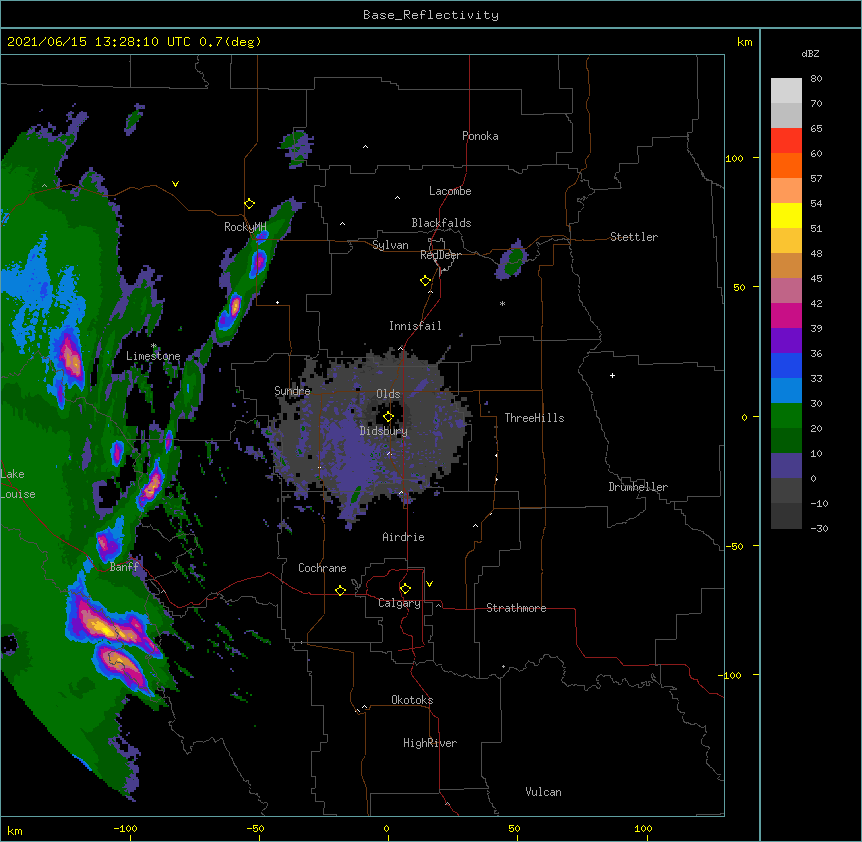Click the Ponoka city label

(480, 136)
